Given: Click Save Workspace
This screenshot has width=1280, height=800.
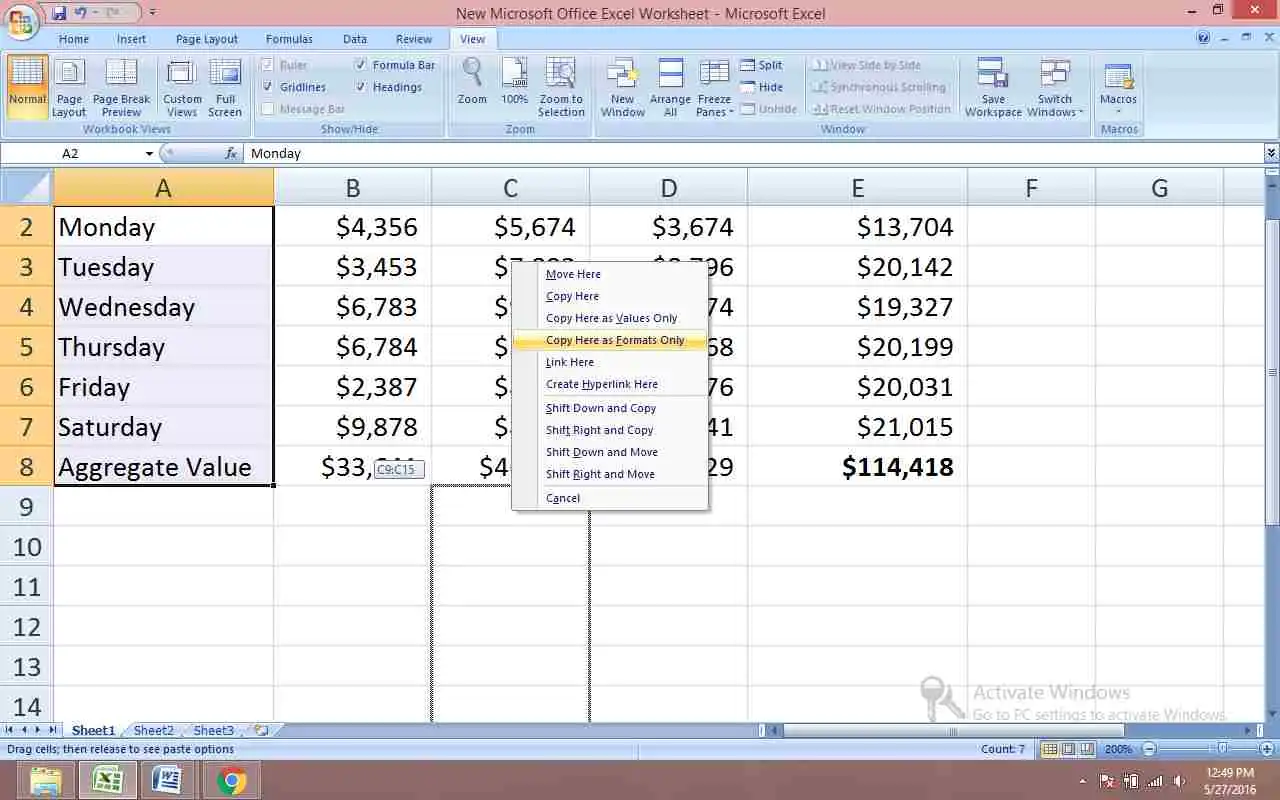Looking at the screenshot, I should pos(993,87).
